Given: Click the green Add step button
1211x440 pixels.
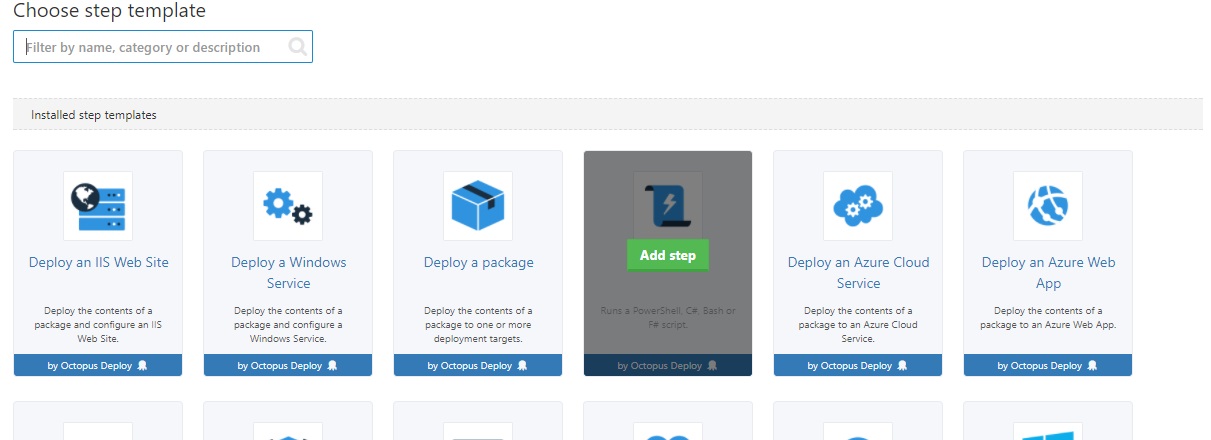Looking at the screenshot, I should 668,255.
